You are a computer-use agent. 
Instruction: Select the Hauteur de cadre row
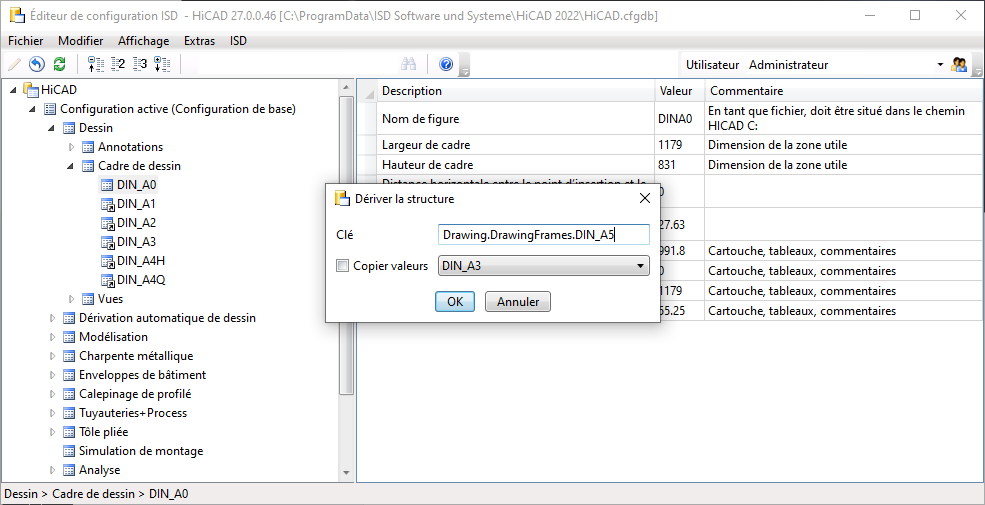point(670,165)
